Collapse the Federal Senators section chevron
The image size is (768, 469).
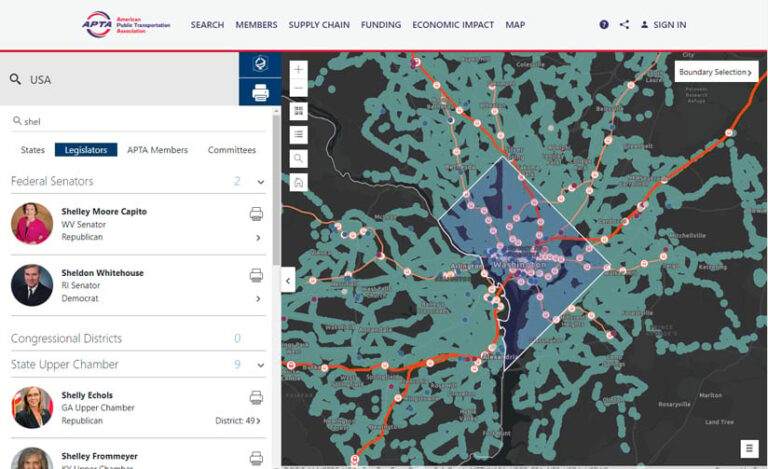coord(261,182)
